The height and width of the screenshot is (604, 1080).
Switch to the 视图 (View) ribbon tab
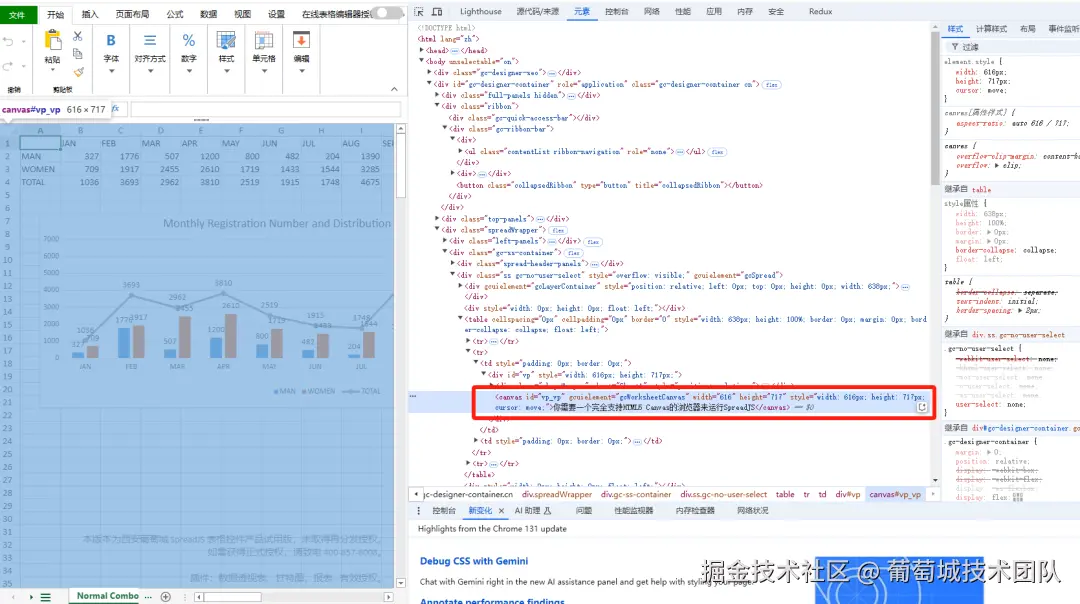(242, 14)
